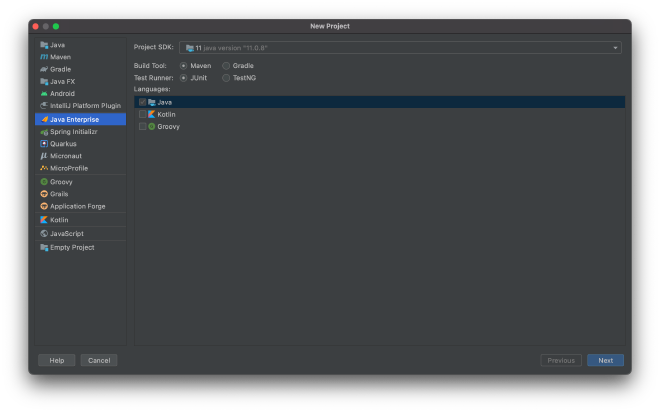
Task: Click Kotlin icon in Languages list
Action: pyautogui.click(x=152, y=114)
